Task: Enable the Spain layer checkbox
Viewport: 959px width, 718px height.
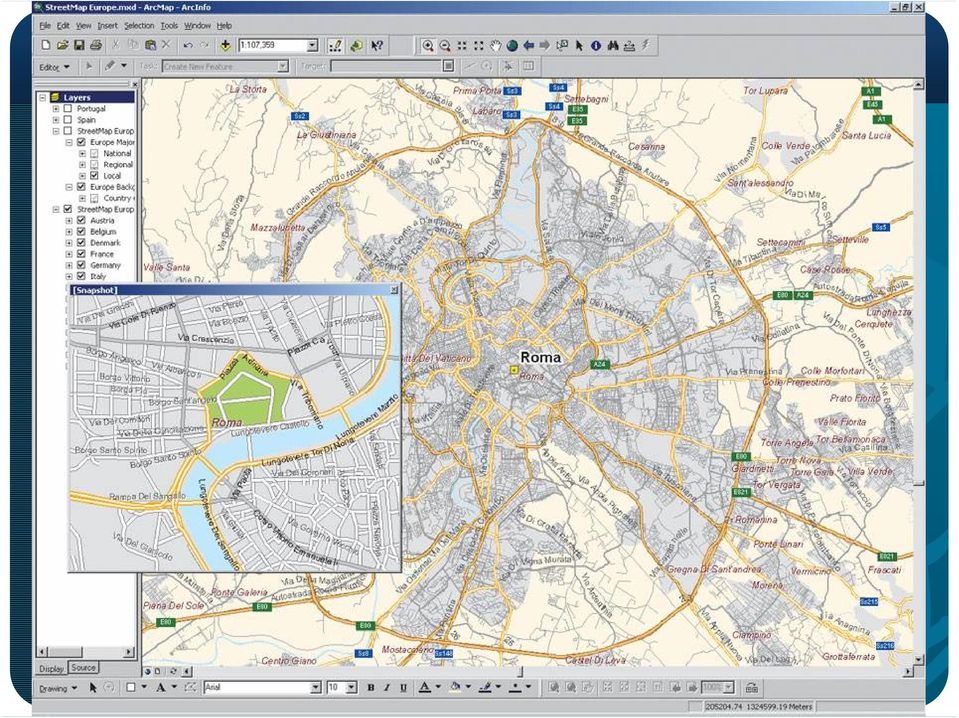Action: click(68, 120)
